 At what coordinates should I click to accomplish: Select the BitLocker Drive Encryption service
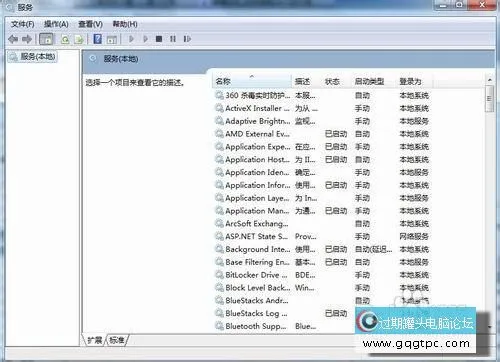click(322, 275)
